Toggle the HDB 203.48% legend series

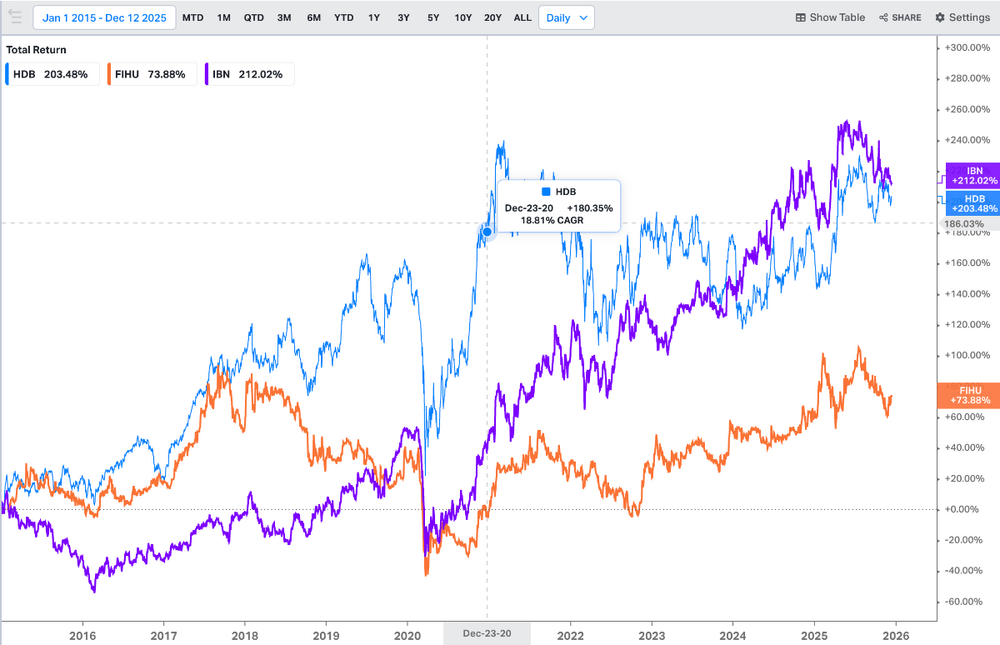tap(52, 74)
